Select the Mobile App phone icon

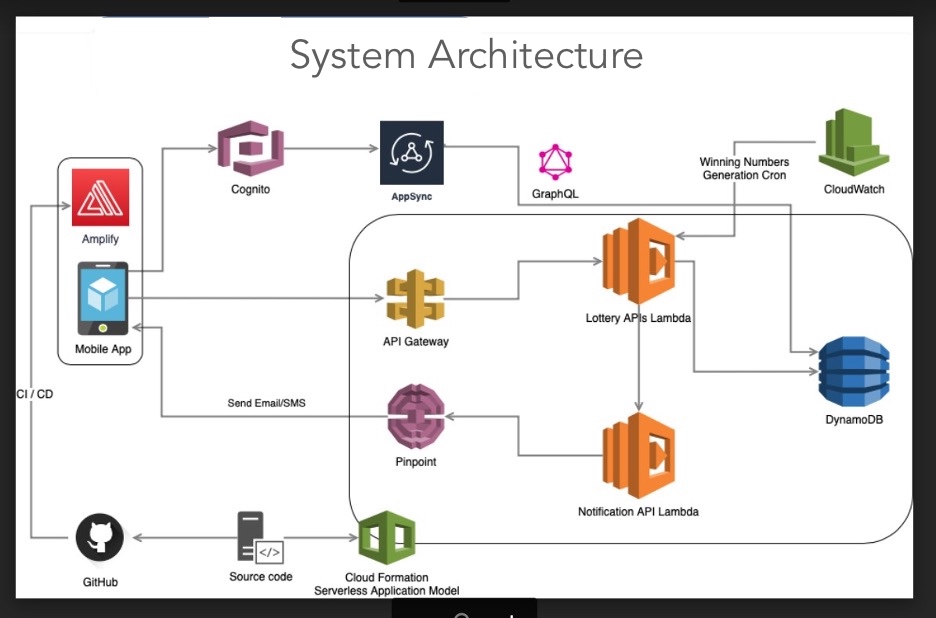103,299
